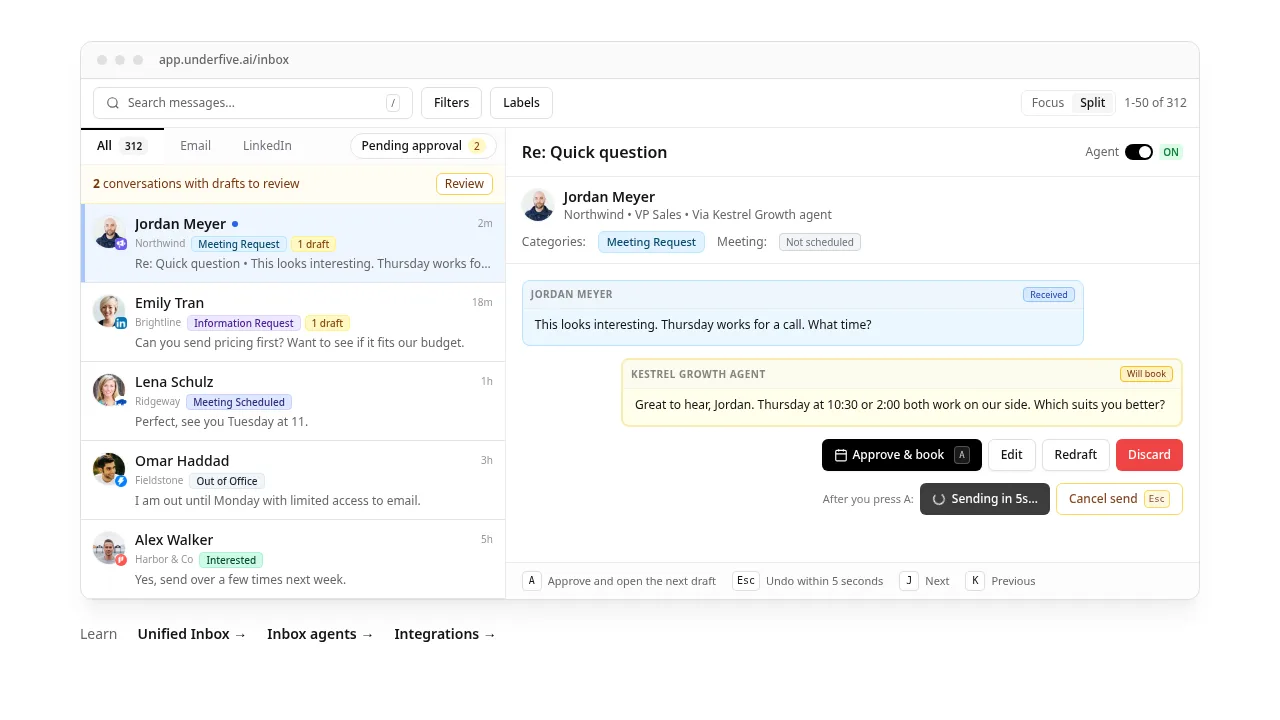
Task: Click the '1 draft' badge on Emily Tran
Action: click(x=327, y=323)
